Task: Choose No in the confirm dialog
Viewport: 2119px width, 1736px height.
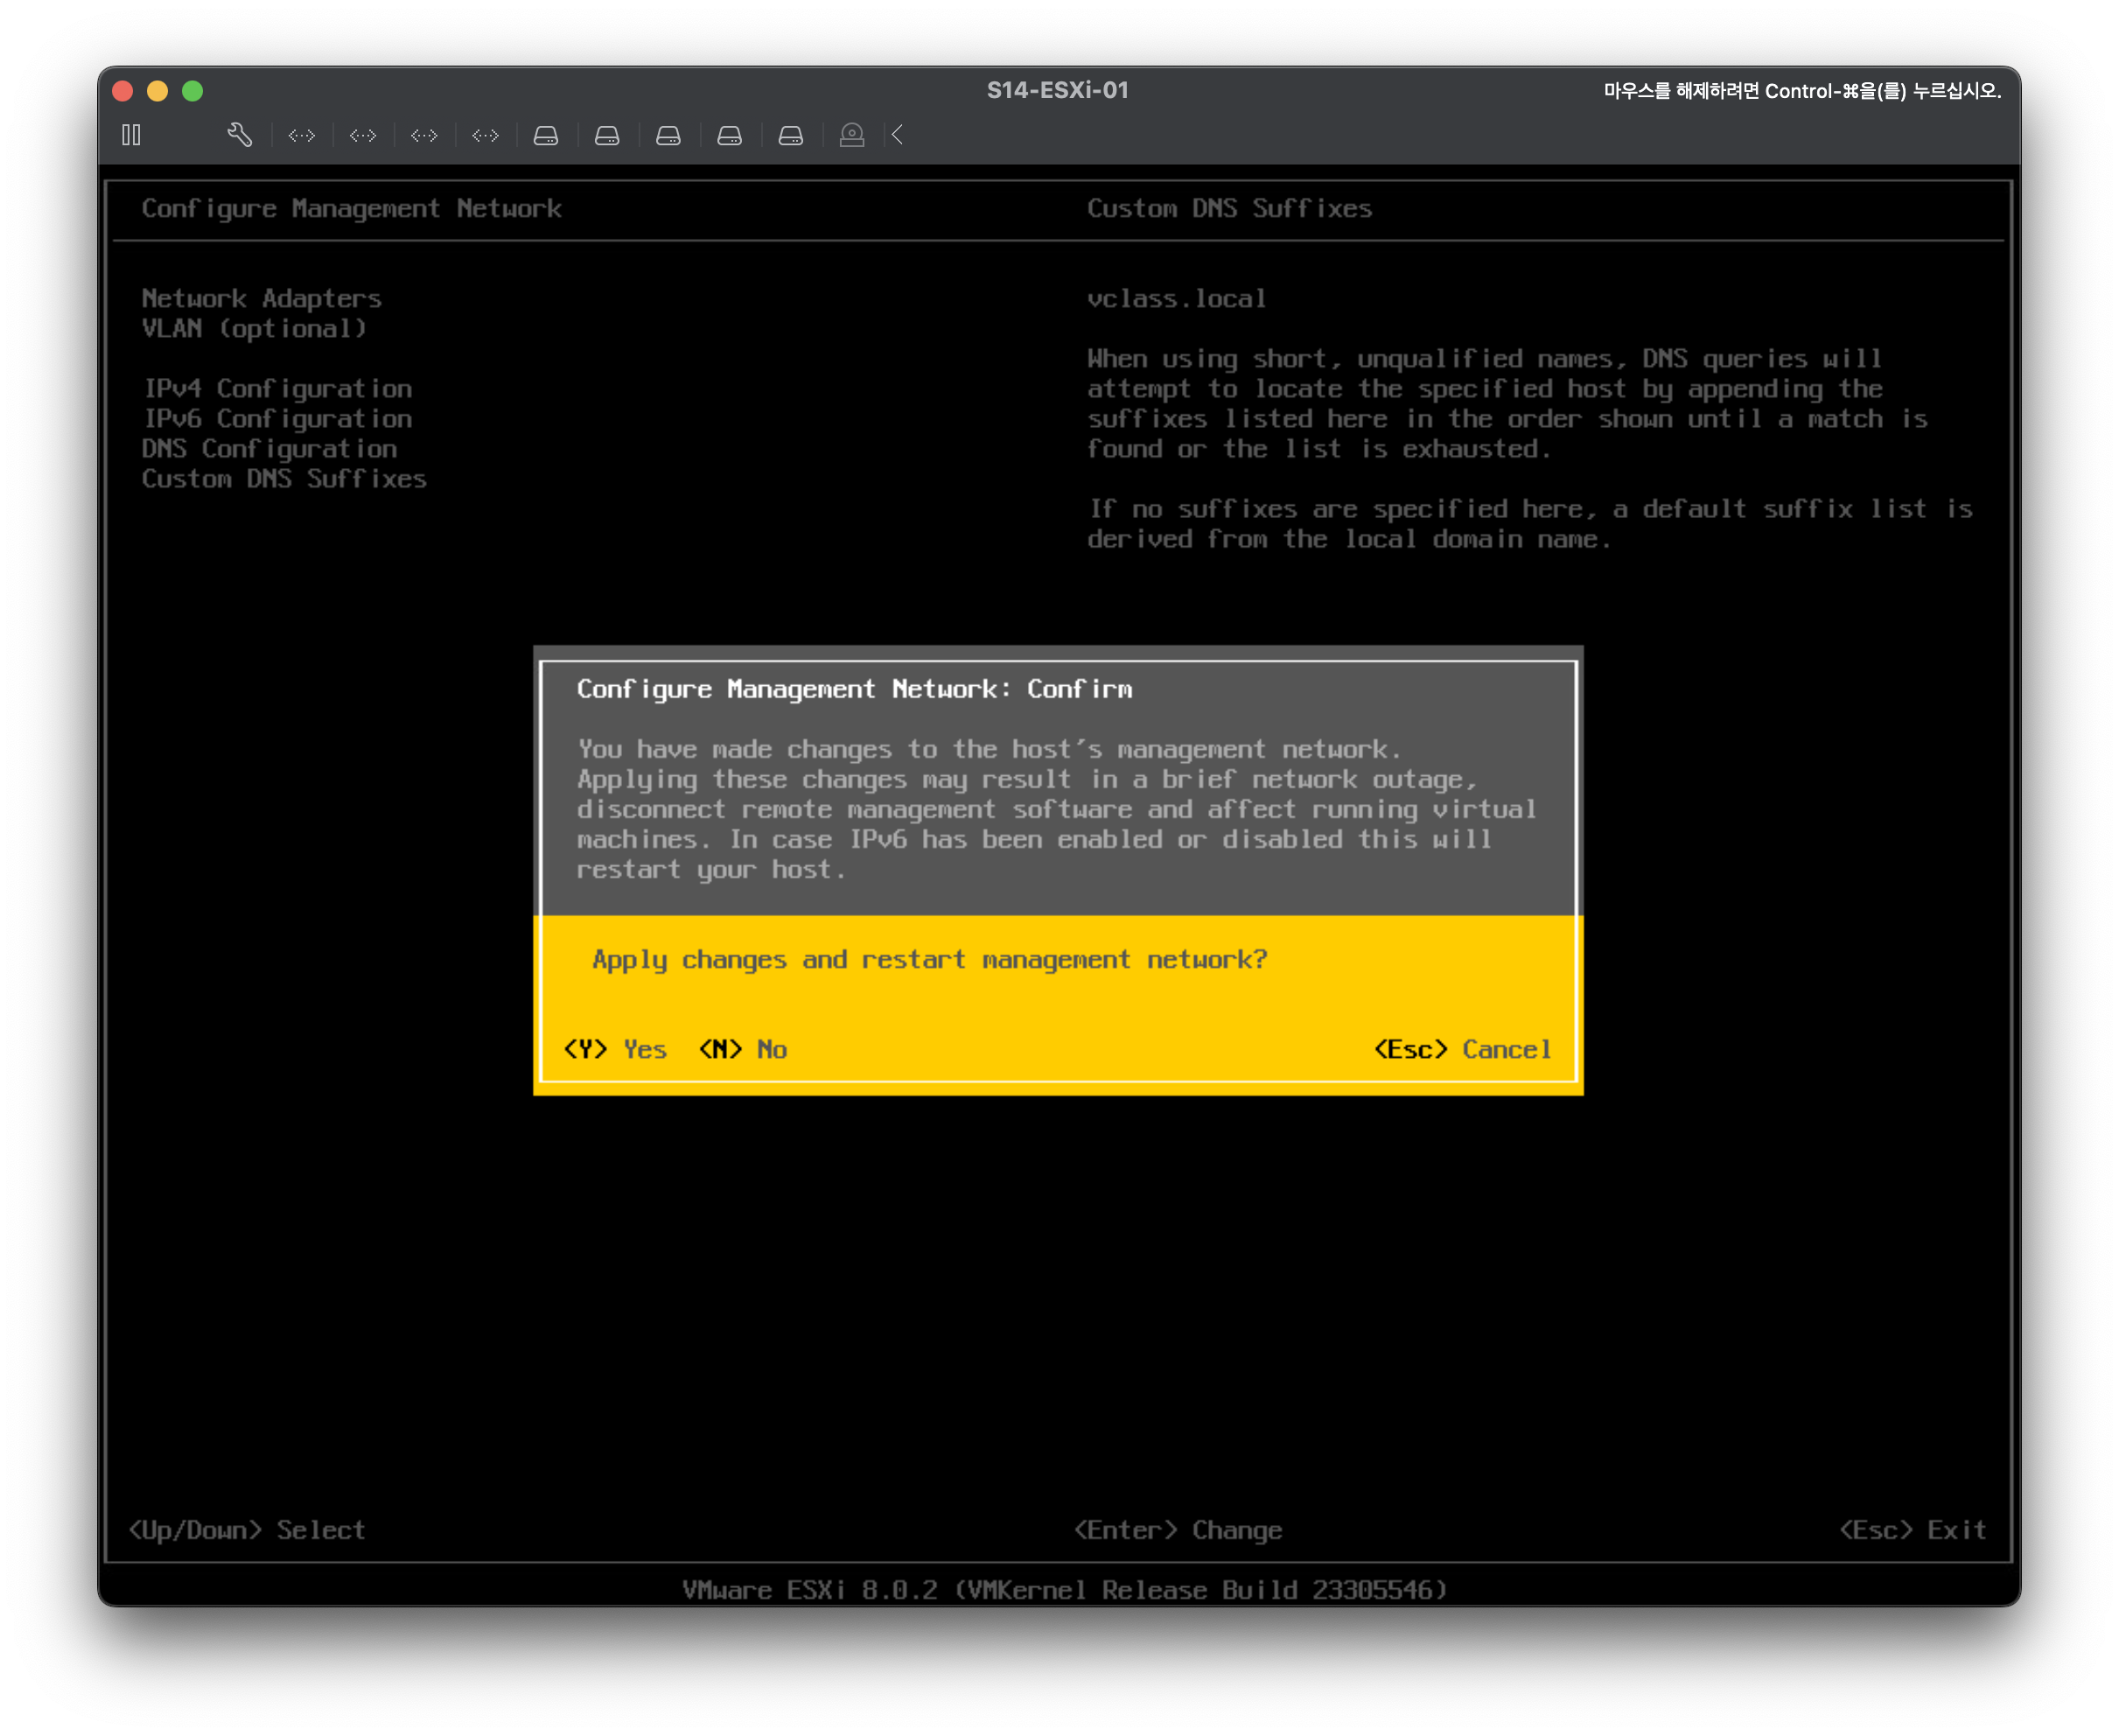Action: click(743, 1049)
